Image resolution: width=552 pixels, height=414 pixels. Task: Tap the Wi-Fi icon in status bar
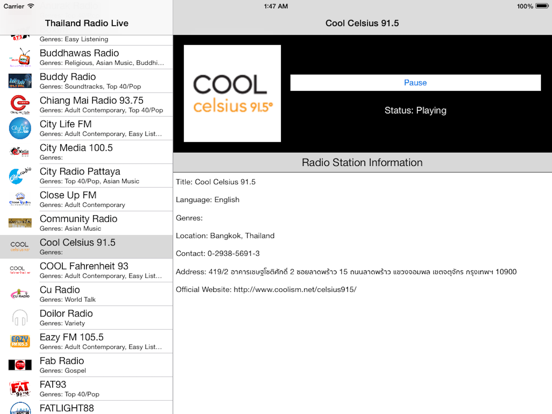[30, 6]
